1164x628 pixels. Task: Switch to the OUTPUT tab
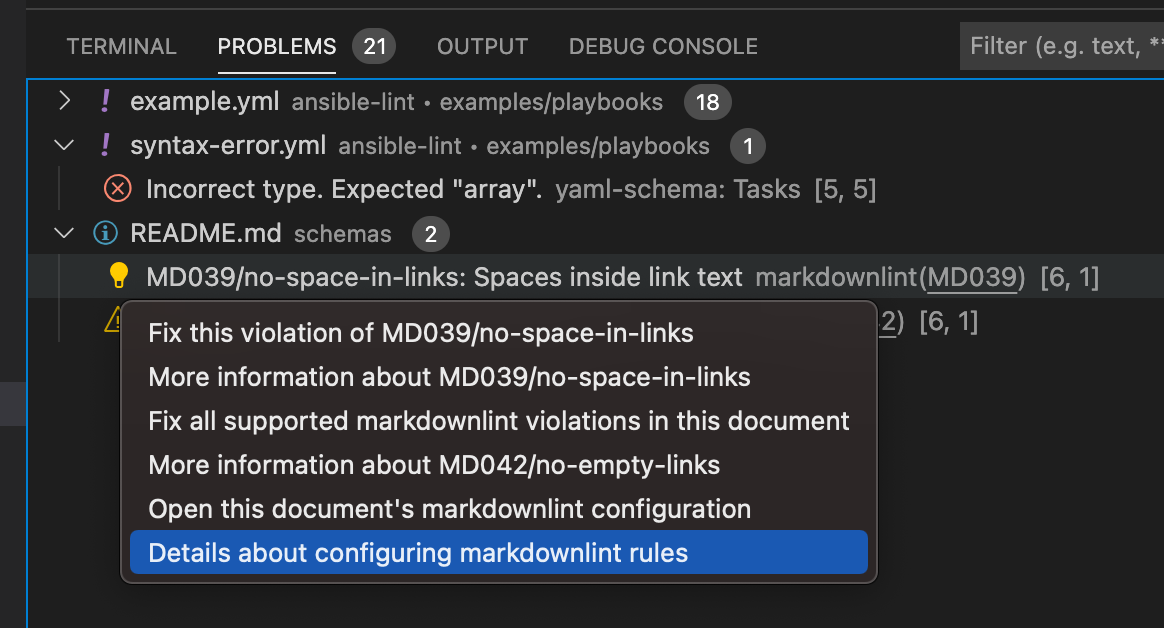point(482,46)
